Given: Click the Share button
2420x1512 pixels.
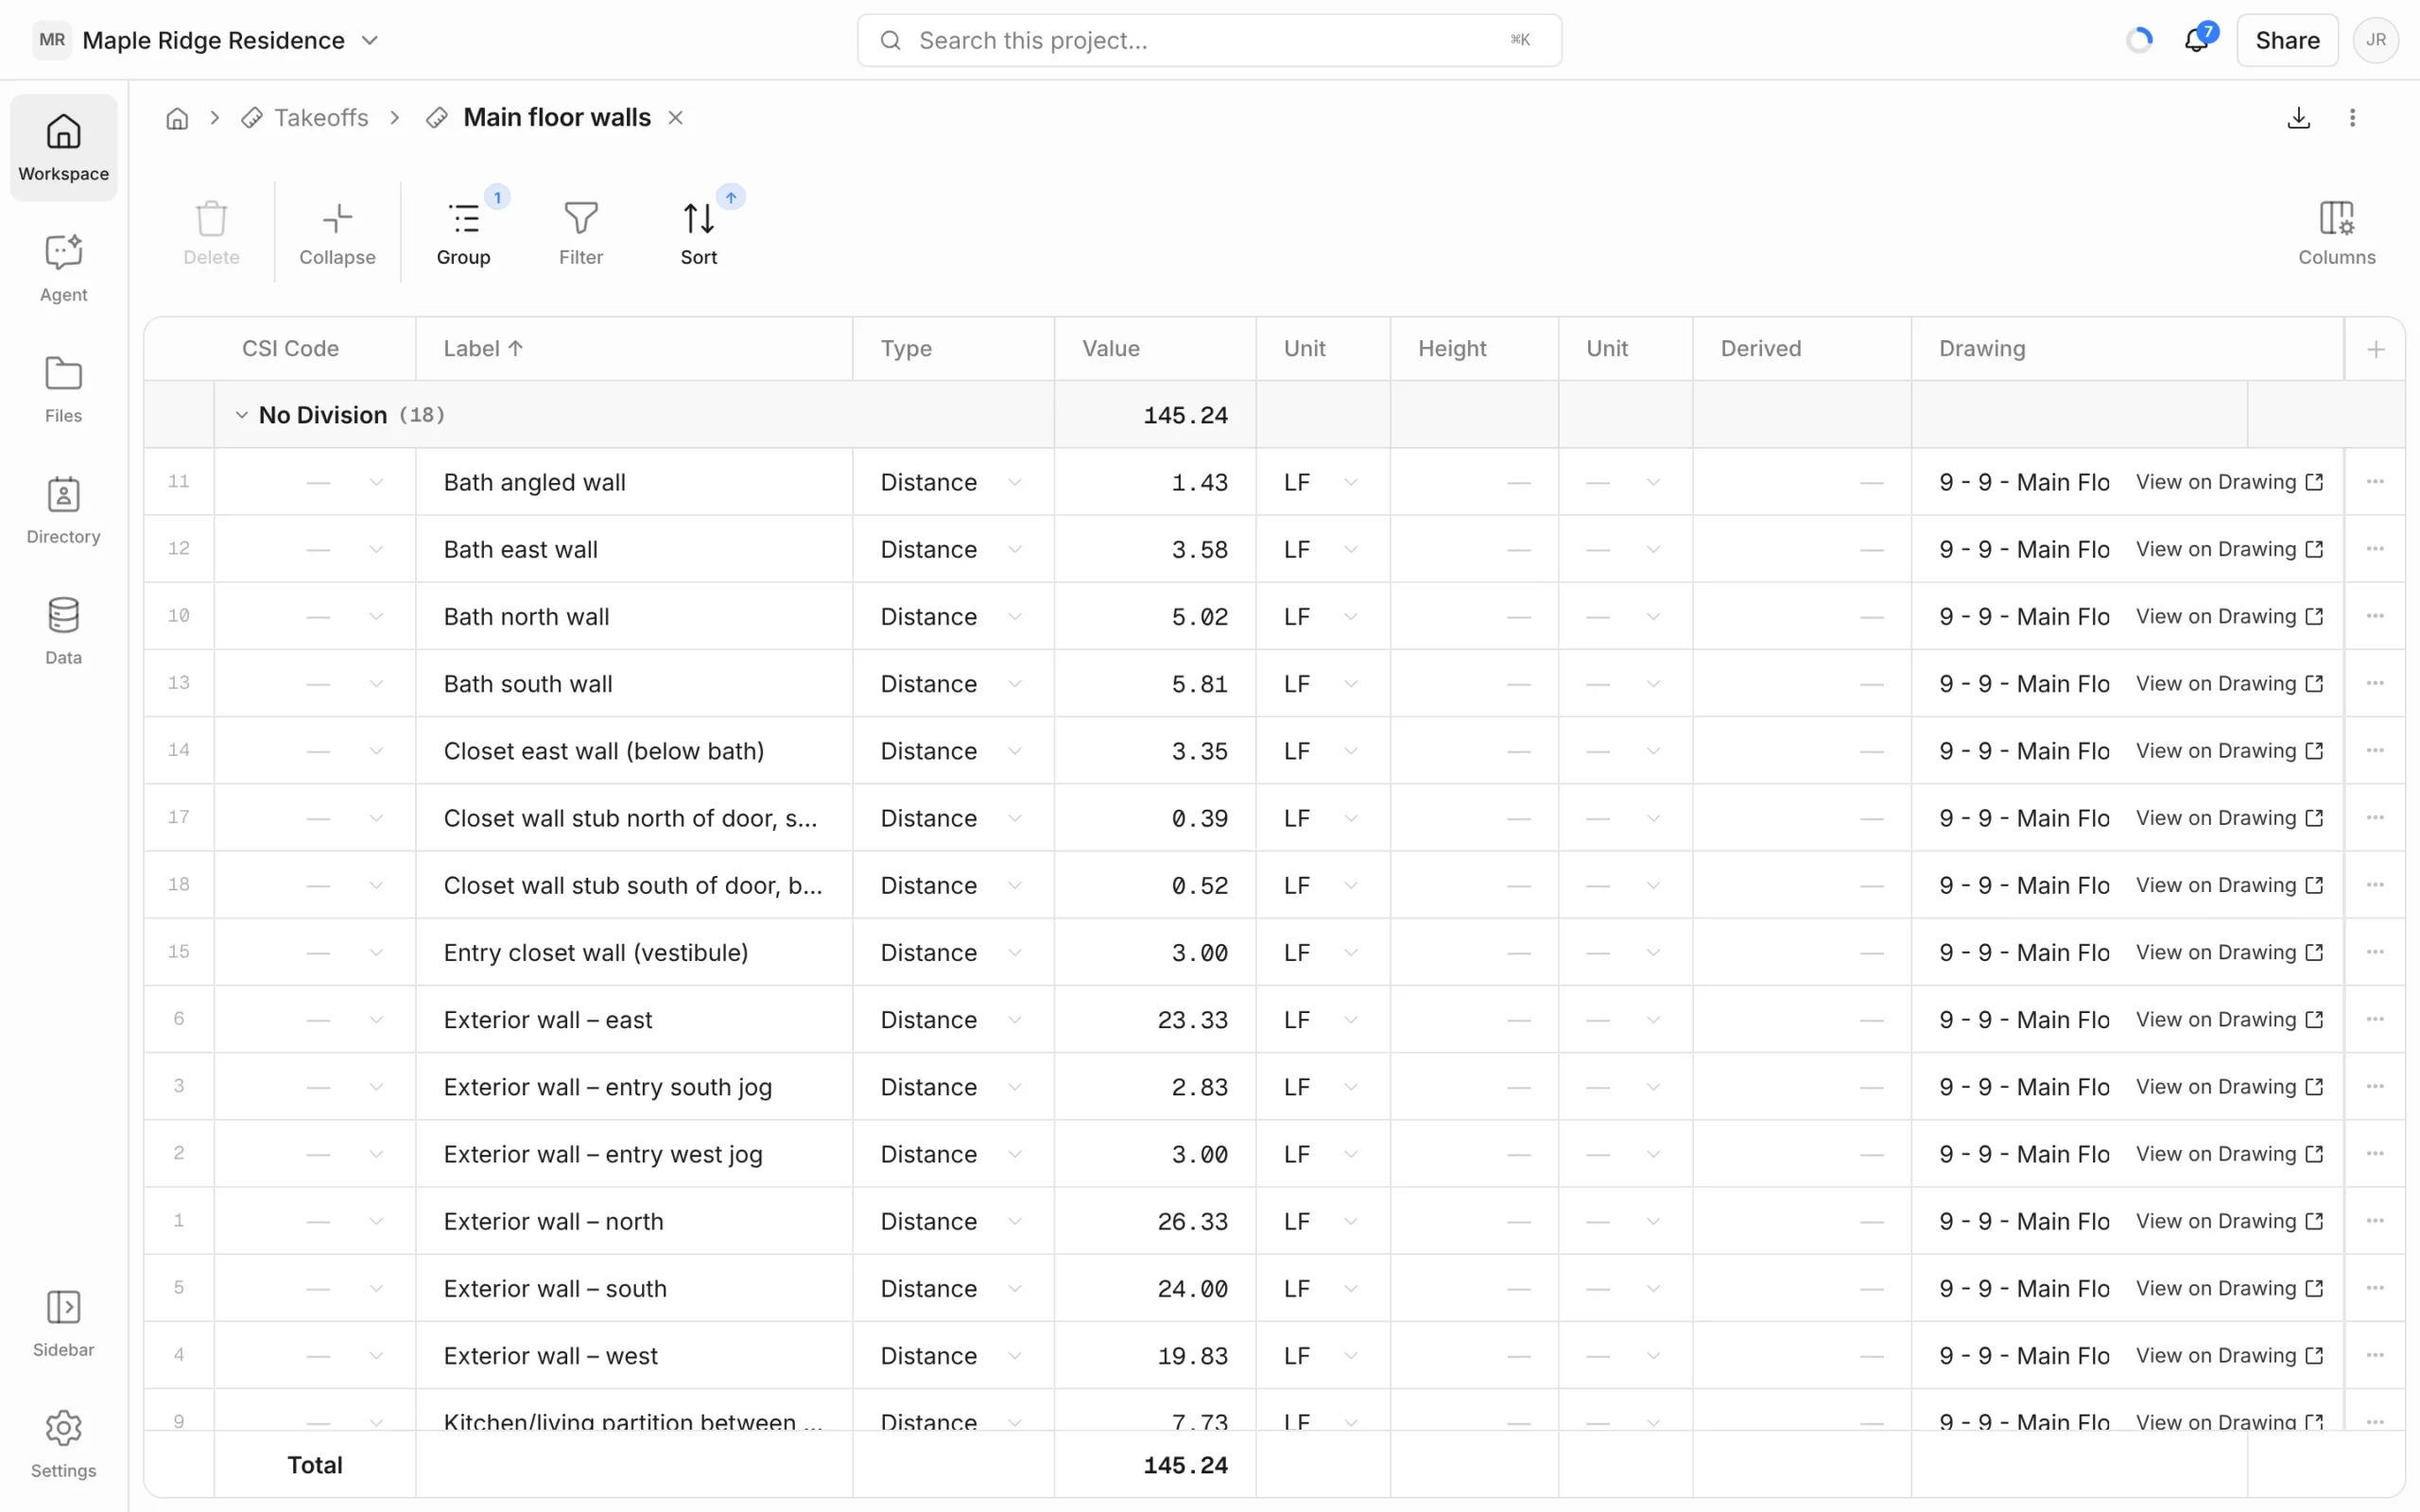Looking at the screenshot, I should click(x=2287, y=40).
